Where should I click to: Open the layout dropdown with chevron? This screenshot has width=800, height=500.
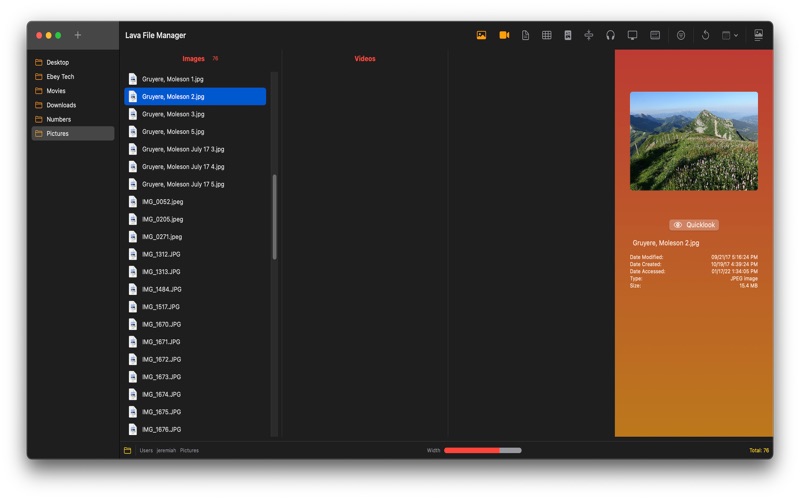click(730, 35)
